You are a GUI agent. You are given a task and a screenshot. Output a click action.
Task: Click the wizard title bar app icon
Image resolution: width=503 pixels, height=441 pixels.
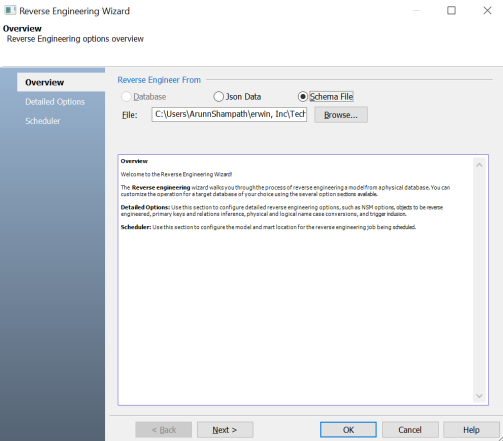tap(10, 10)
